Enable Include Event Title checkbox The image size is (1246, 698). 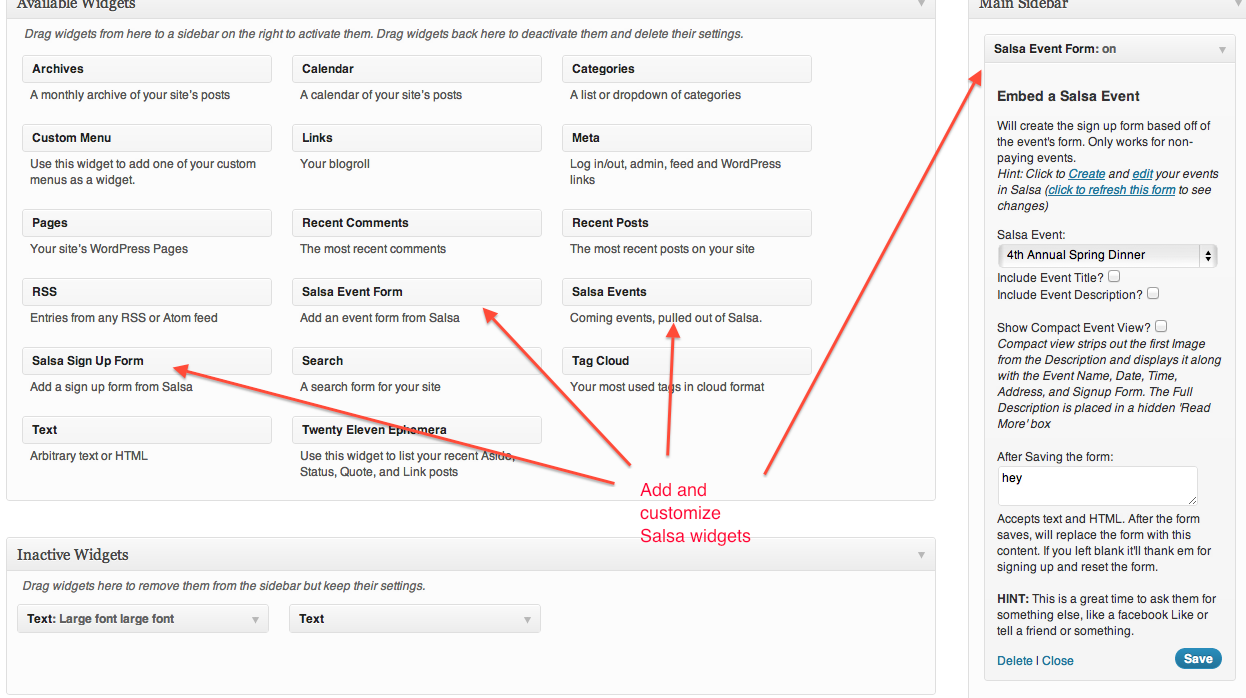pos(1114,276)
